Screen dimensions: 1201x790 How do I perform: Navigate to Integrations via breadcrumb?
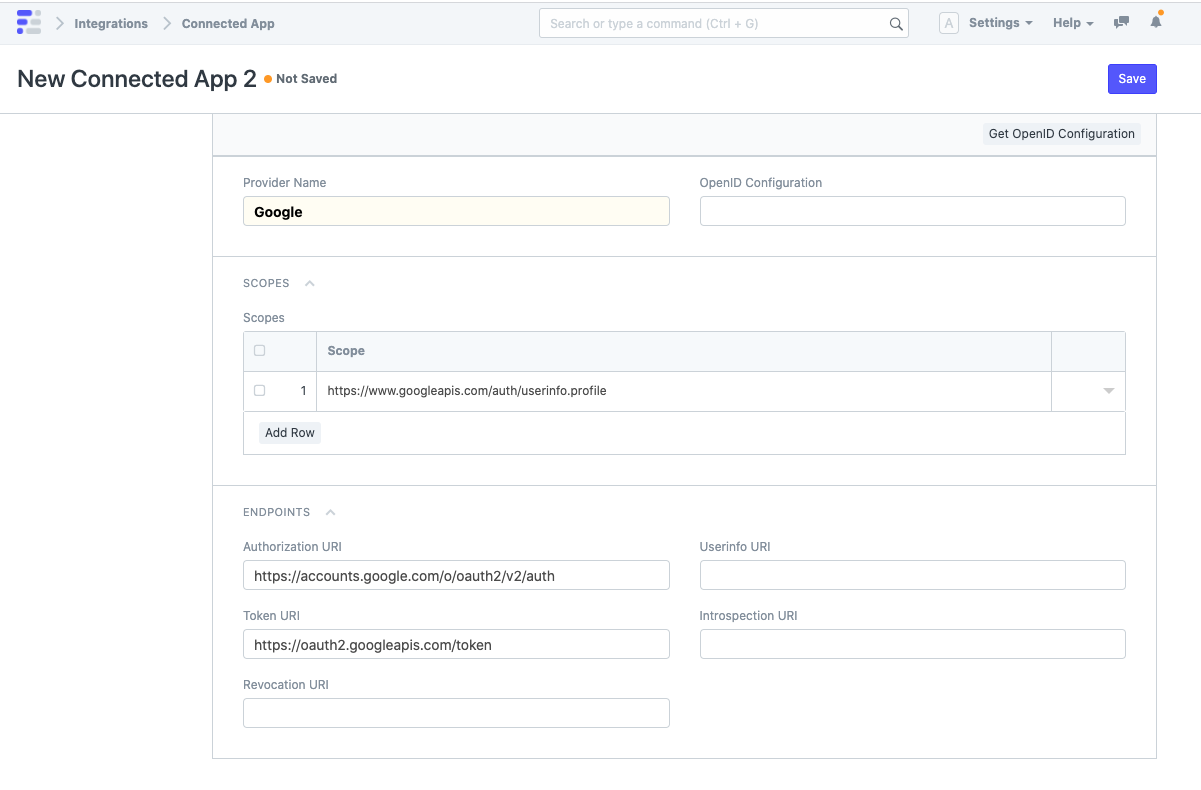tap(110, 23)
